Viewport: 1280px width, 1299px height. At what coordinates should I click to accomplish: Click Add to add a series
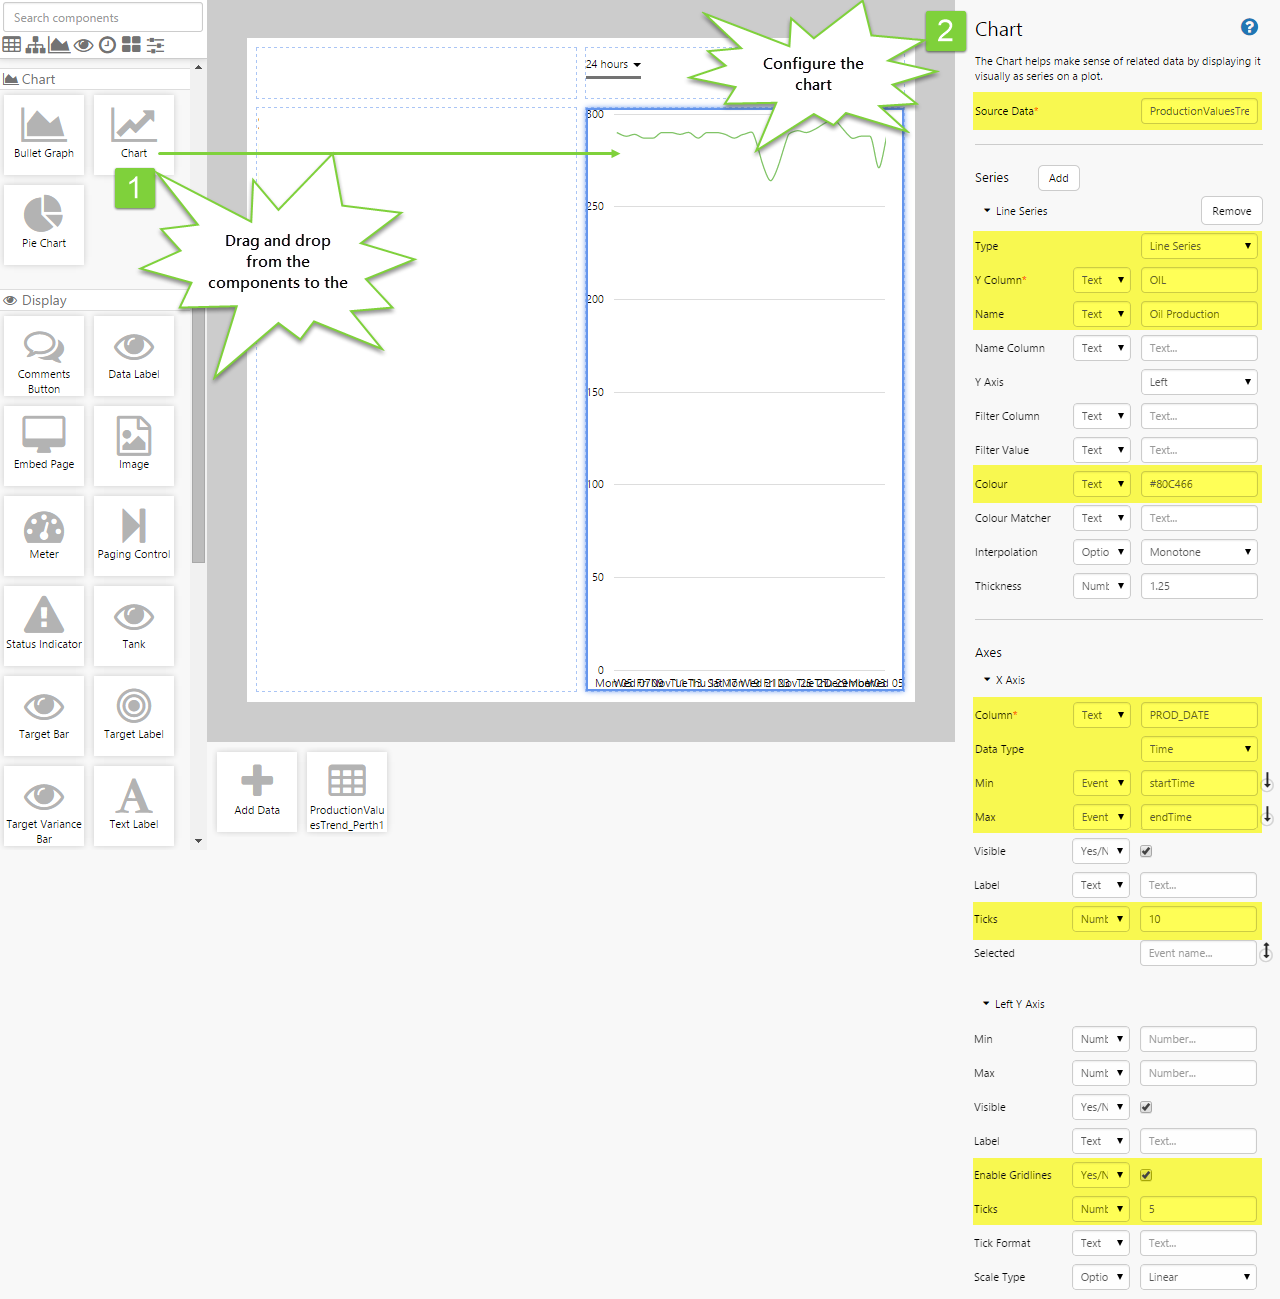(1059, 178)
